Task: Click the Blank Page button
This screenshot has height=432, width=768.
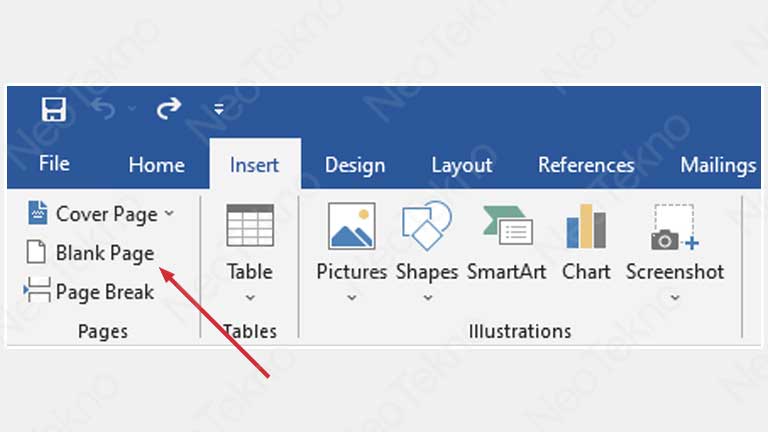Action: [x=91, y=253]
